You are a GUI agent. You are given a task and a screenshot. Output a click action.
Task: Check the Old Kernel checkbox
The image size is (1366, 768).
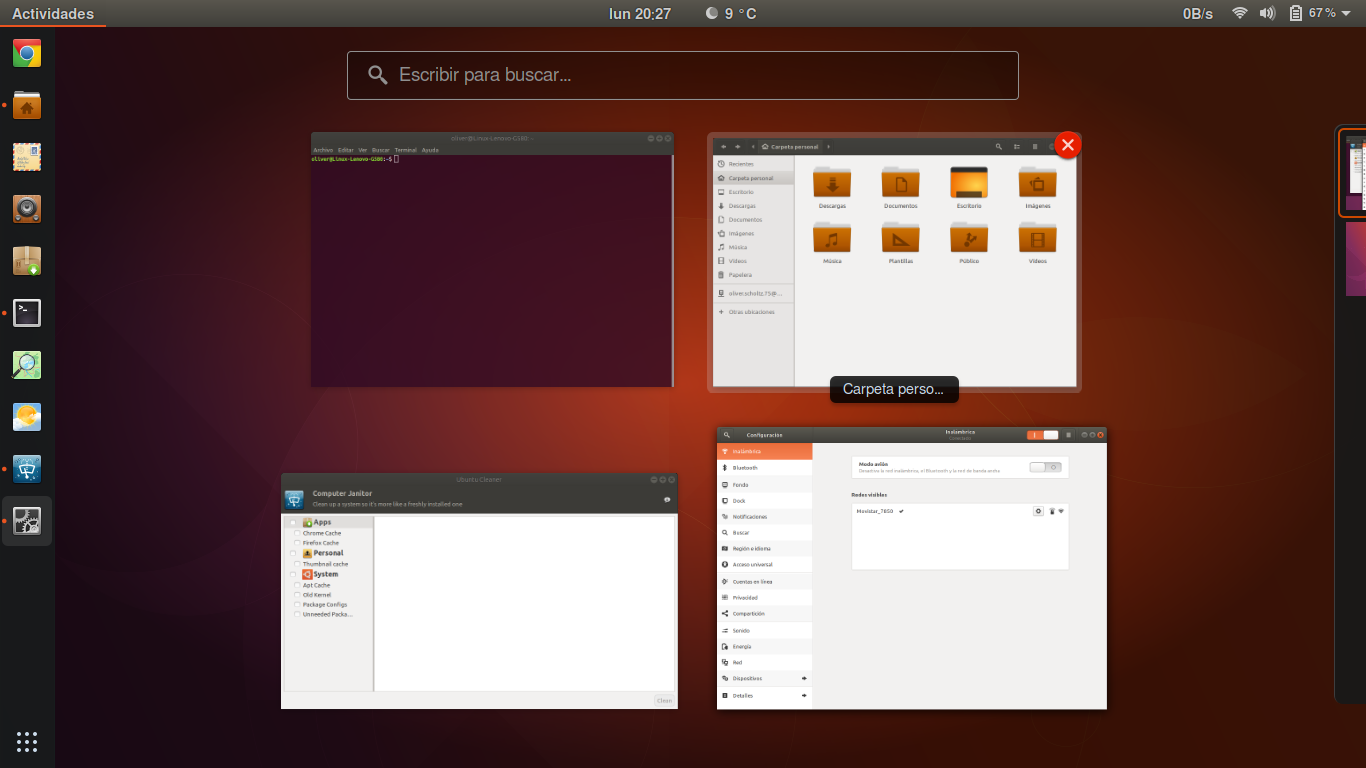[x=297, y=595]
